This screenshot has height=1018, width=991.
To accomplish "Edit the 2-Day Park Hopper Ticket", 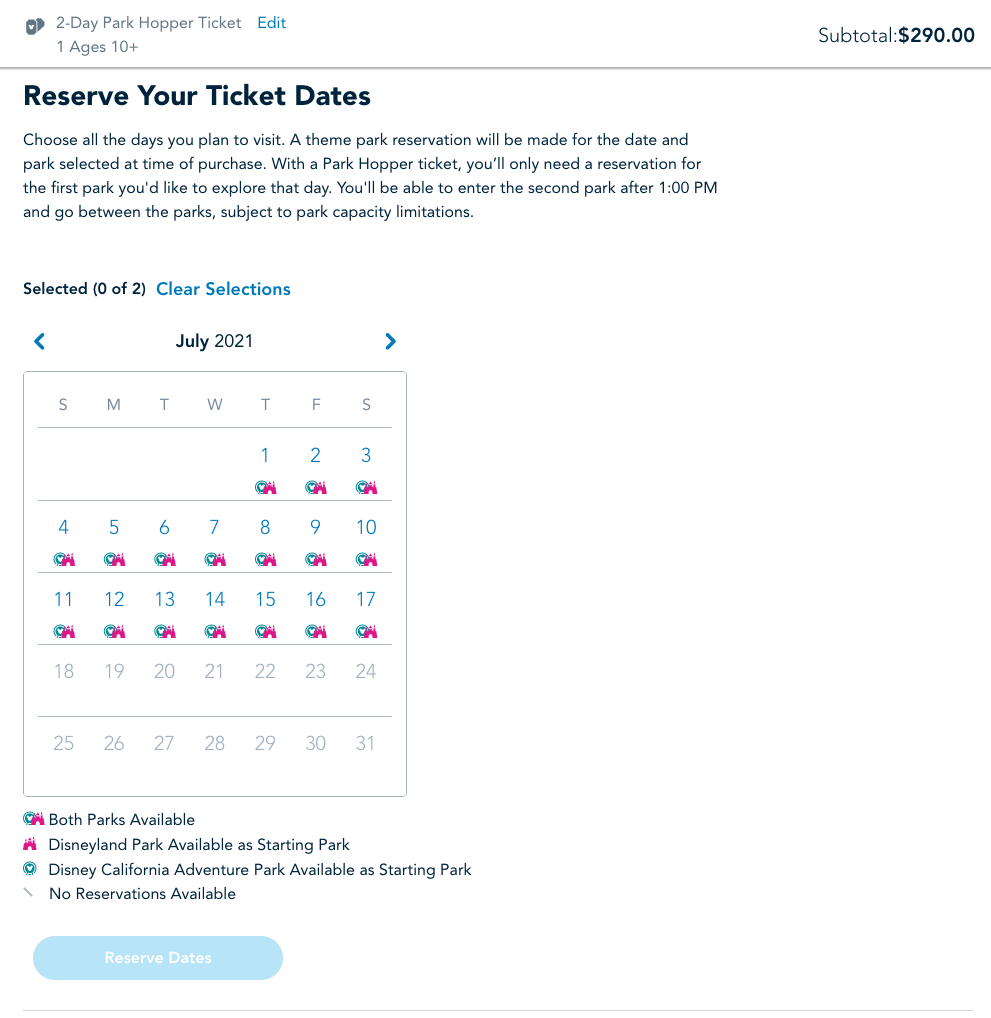I will pos(271,23).
